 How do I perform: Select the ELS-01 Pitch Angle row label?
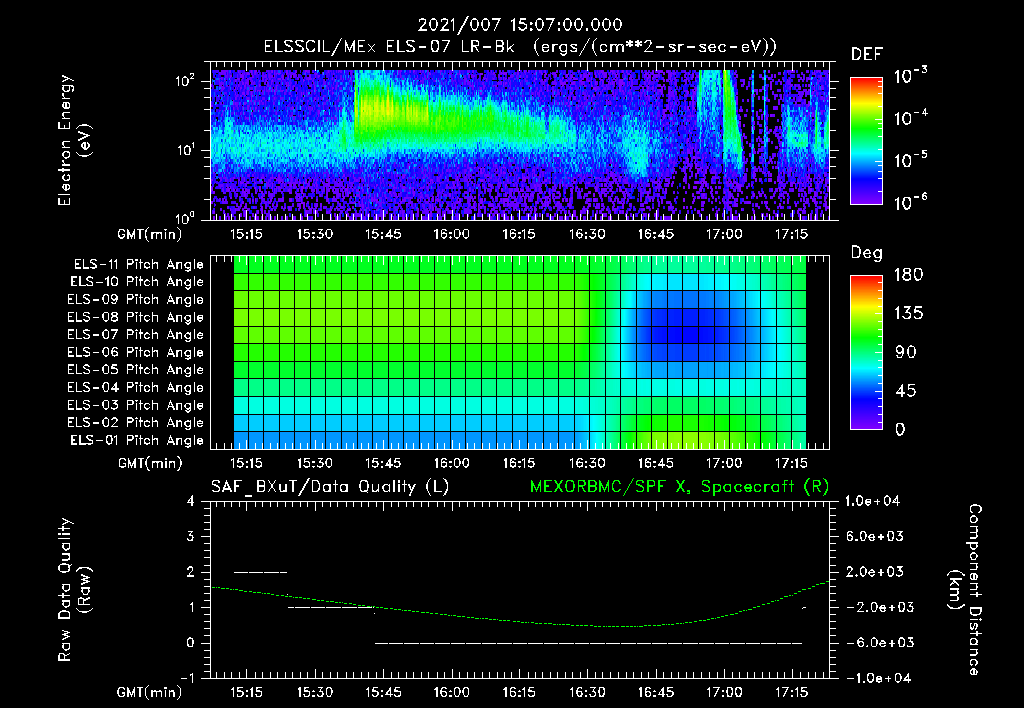coord(137,440)
